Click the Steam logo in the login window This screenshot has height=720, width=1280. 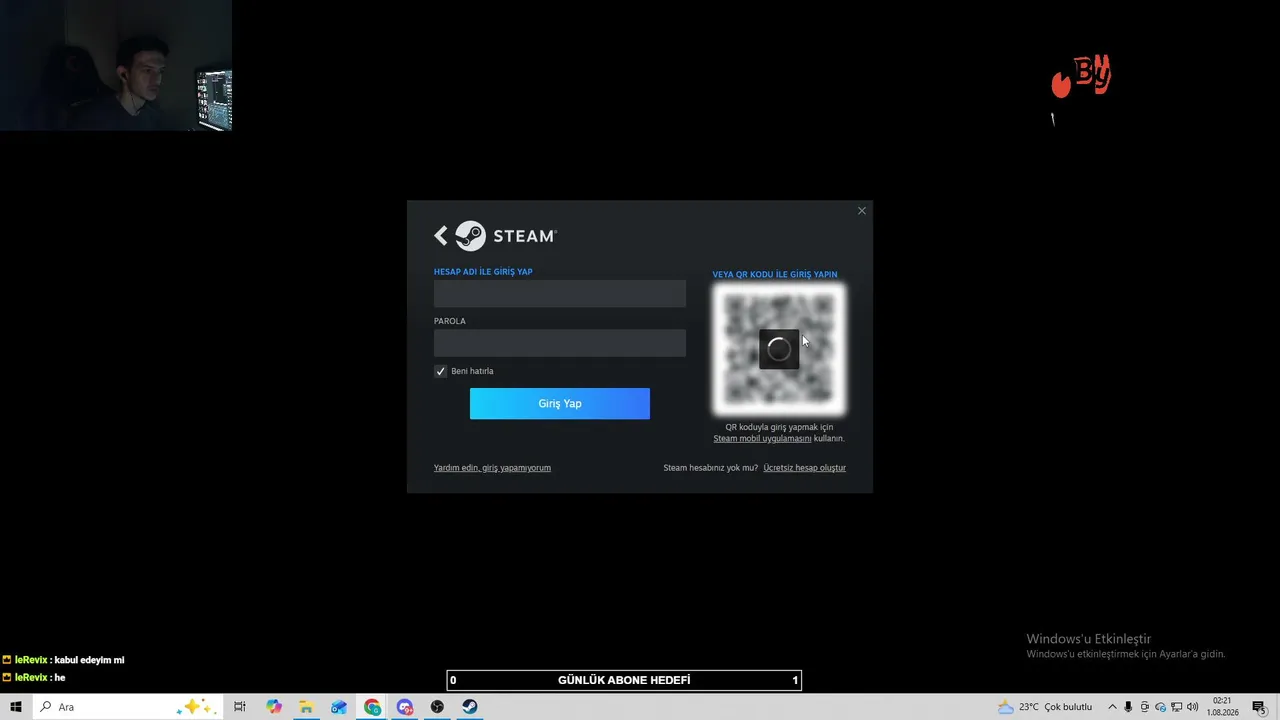point(506,236)
